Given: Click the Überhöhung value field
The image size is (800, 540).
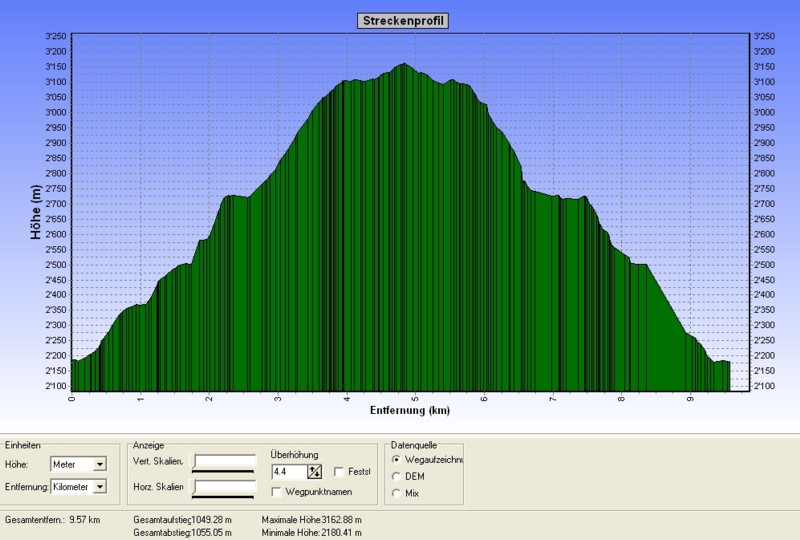Looking at the screenshot, I should pyautogui.click(x=288, y=471).
